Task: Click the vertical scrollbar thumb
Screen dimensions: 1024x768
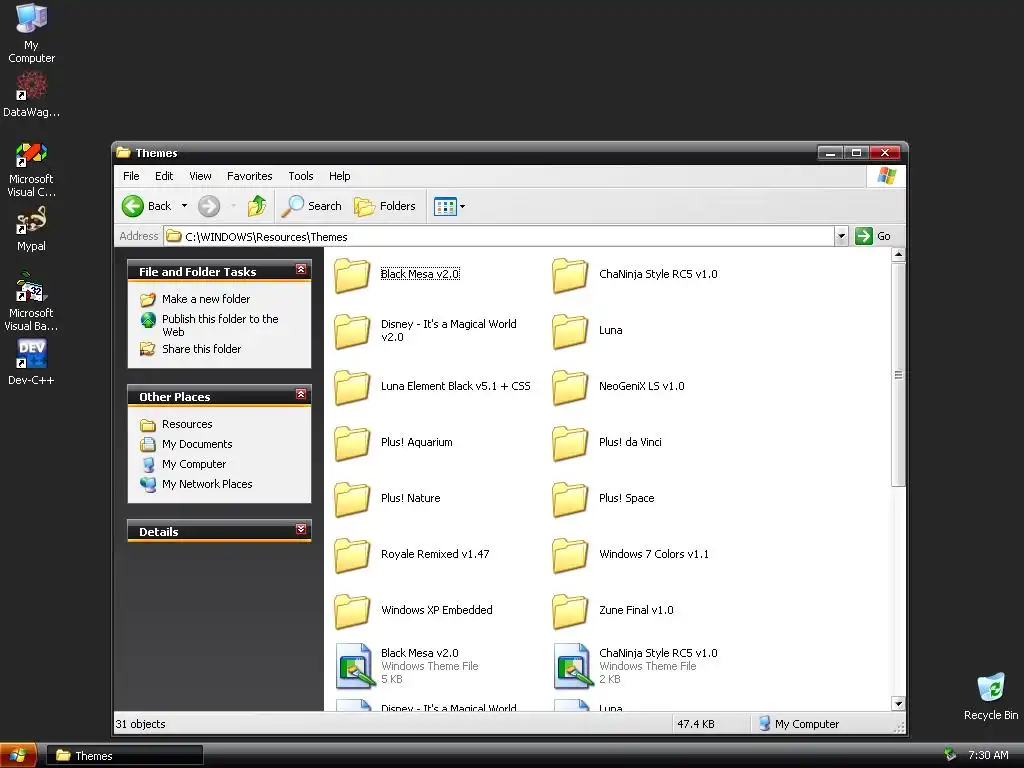Action: [899, 375]
